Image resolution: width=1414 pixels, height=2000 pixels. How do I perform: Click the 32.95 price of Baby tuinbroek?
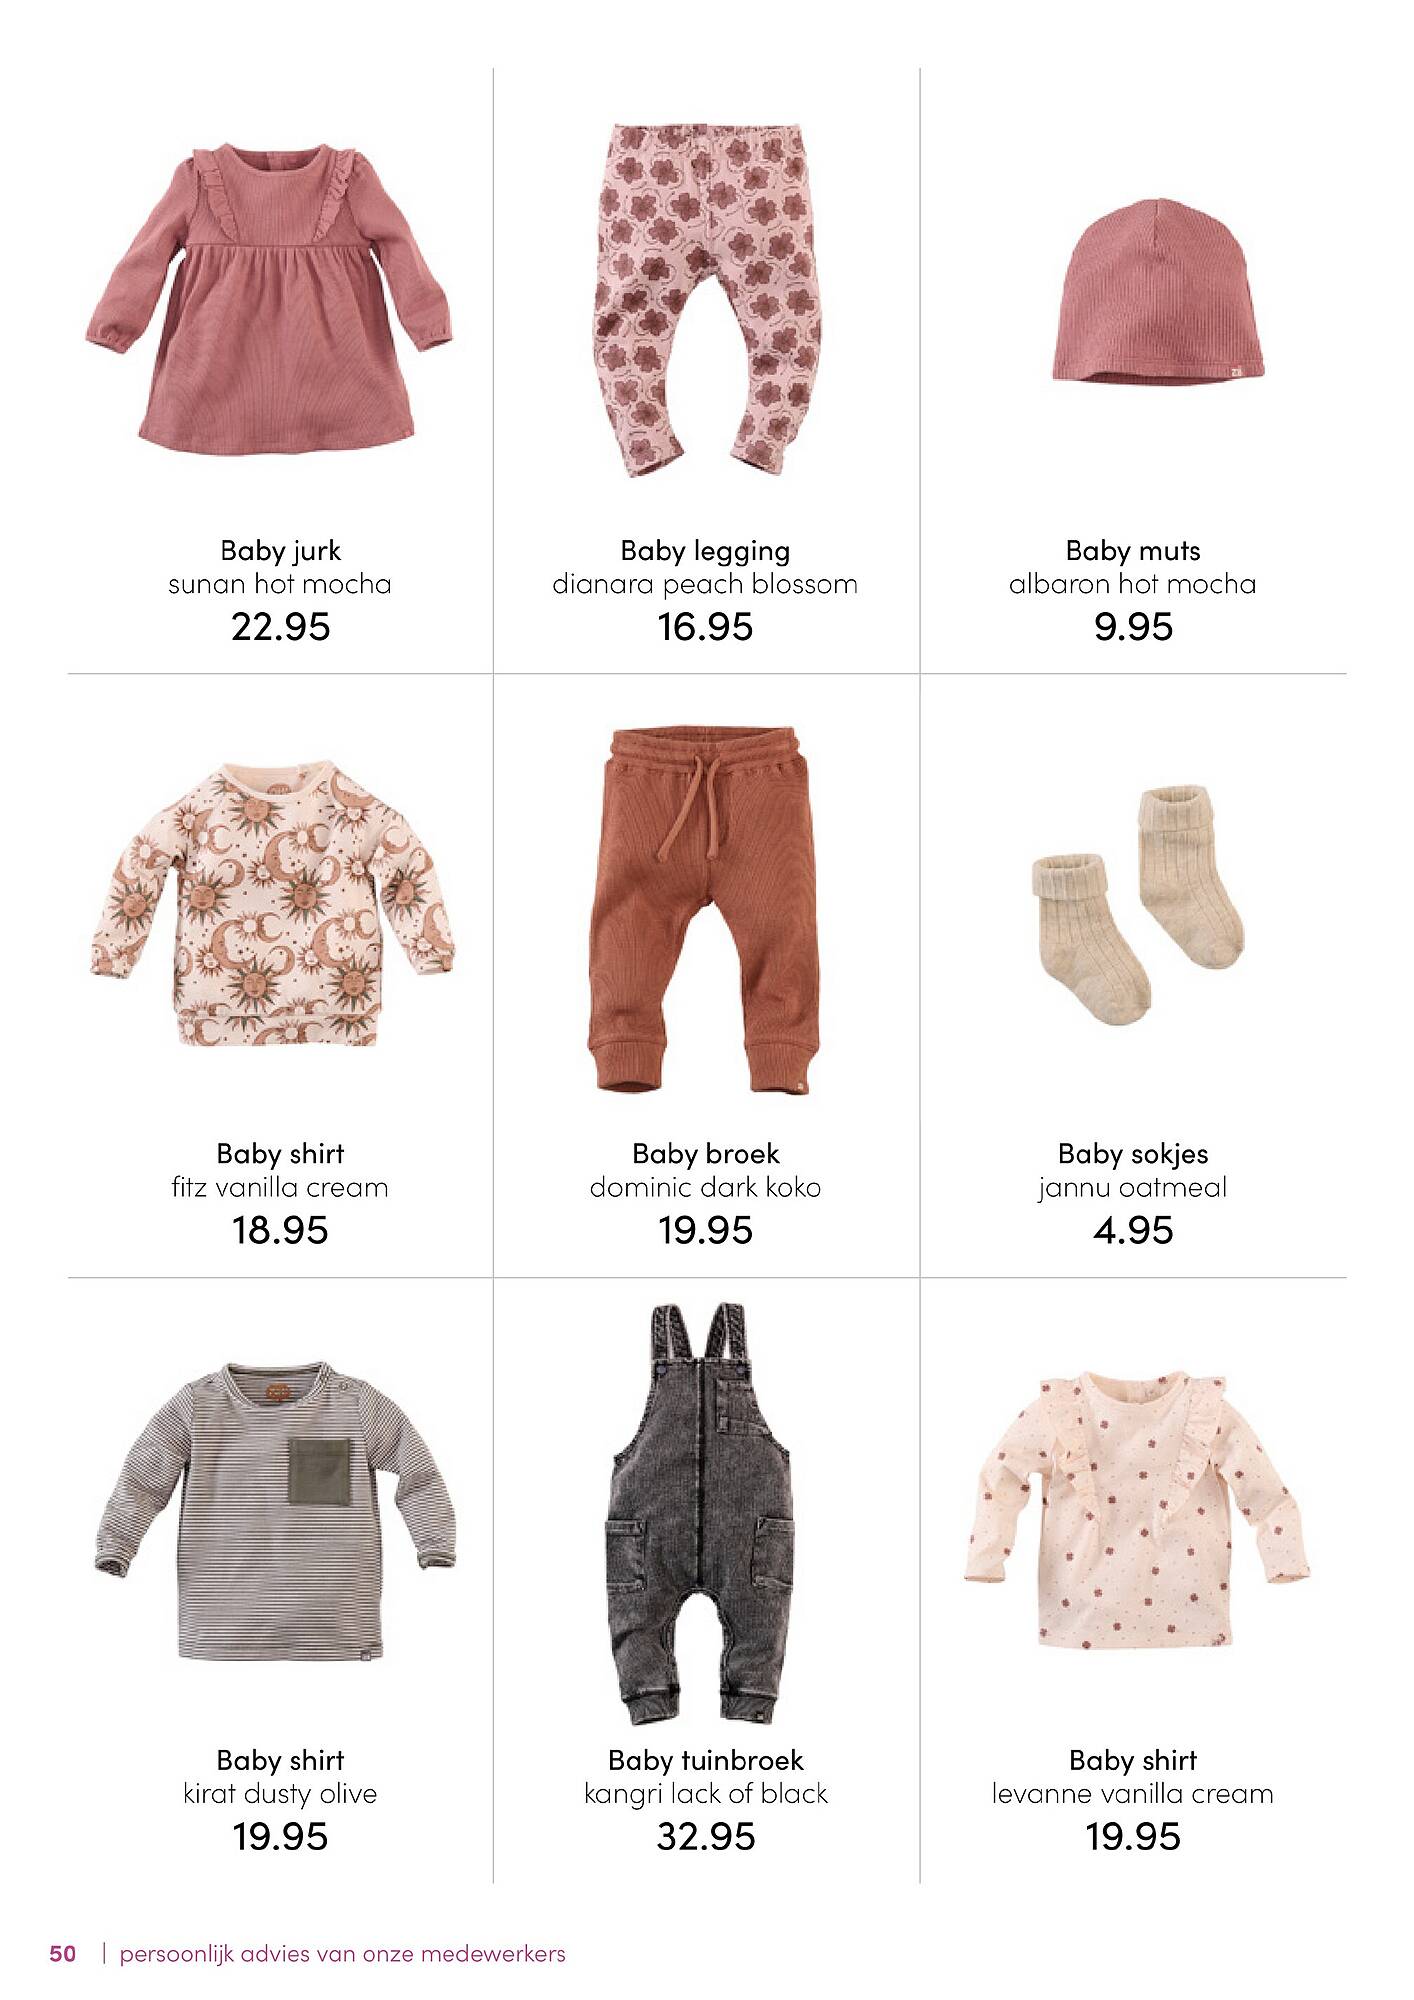coord(705,1837)
